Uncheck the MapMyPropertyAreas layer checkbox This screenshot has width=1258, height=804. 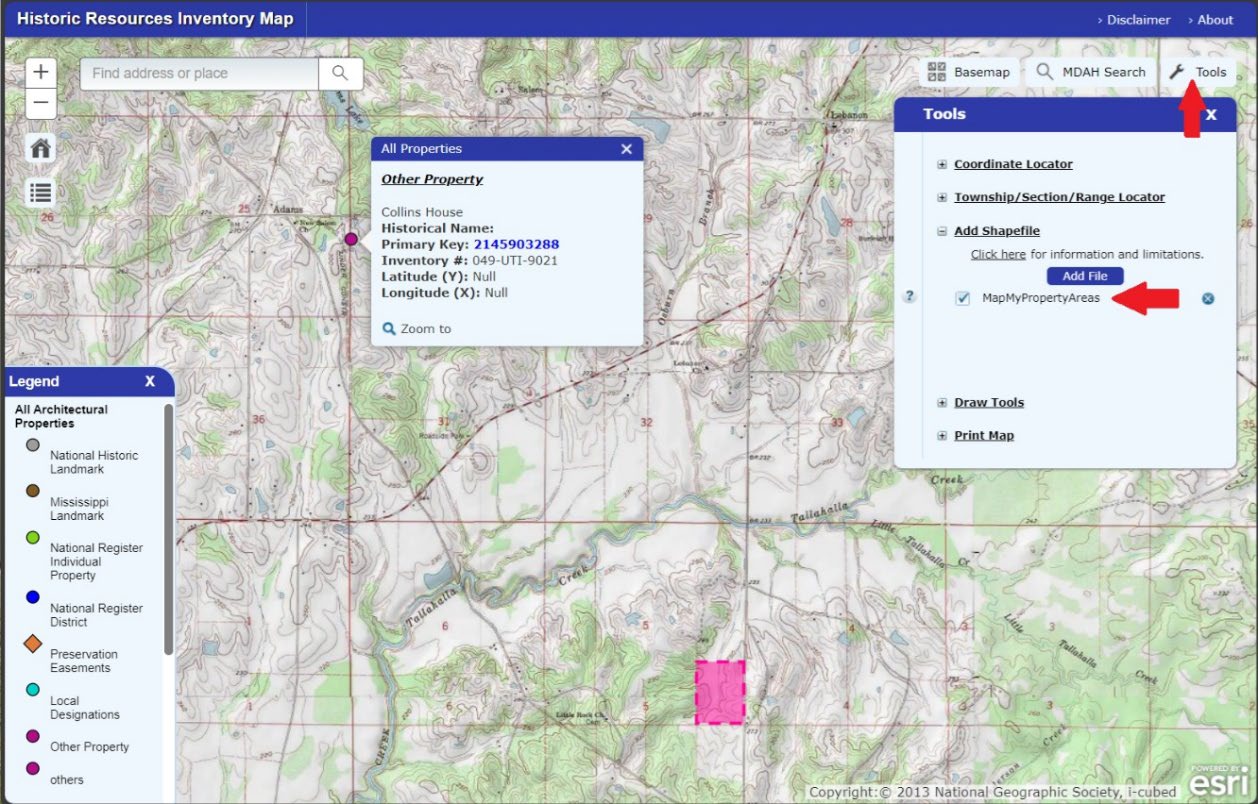click(962, 298)
